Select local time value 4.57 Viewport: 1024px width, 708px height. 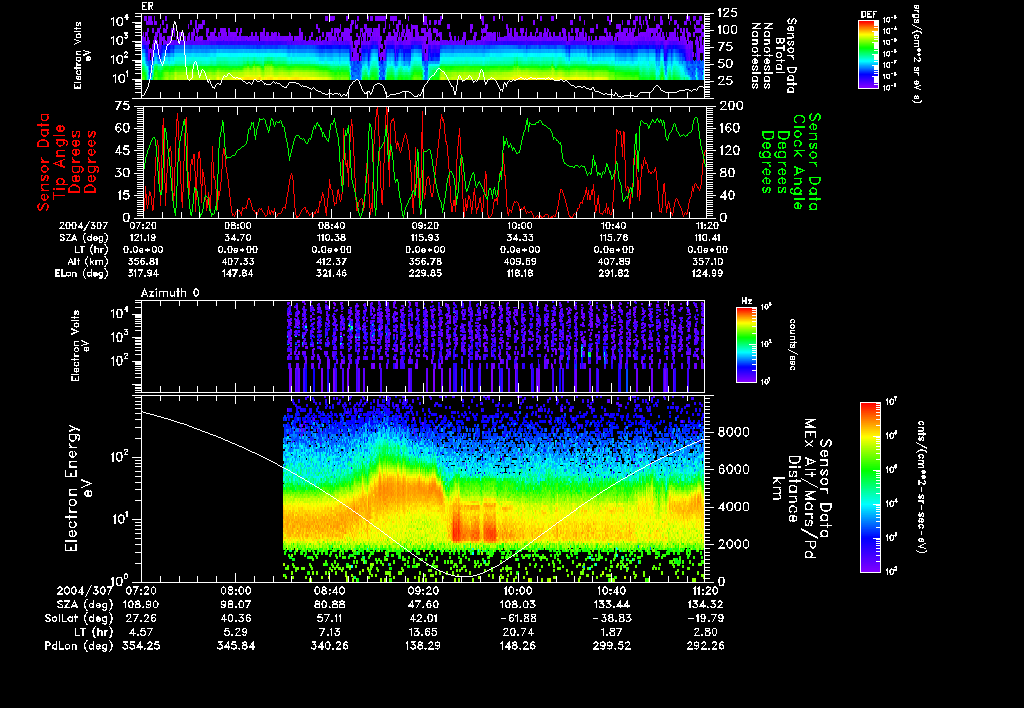click(142, 632)
